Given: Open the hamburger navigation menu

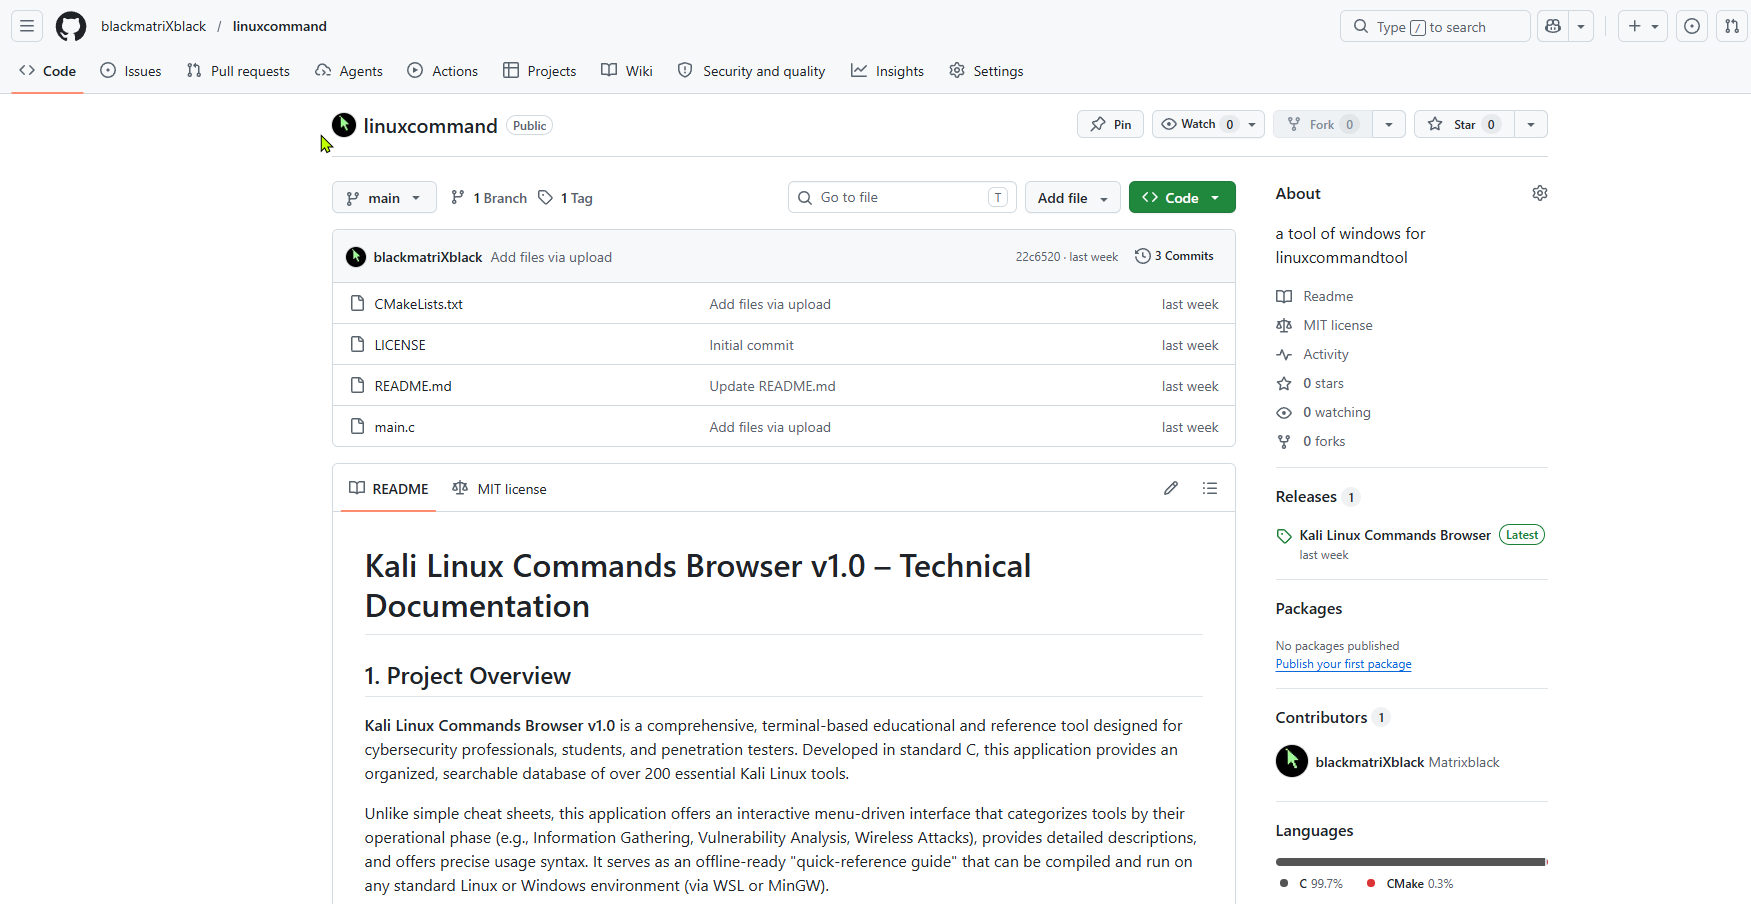Looking at the screenshot, I should pos(27,26).
